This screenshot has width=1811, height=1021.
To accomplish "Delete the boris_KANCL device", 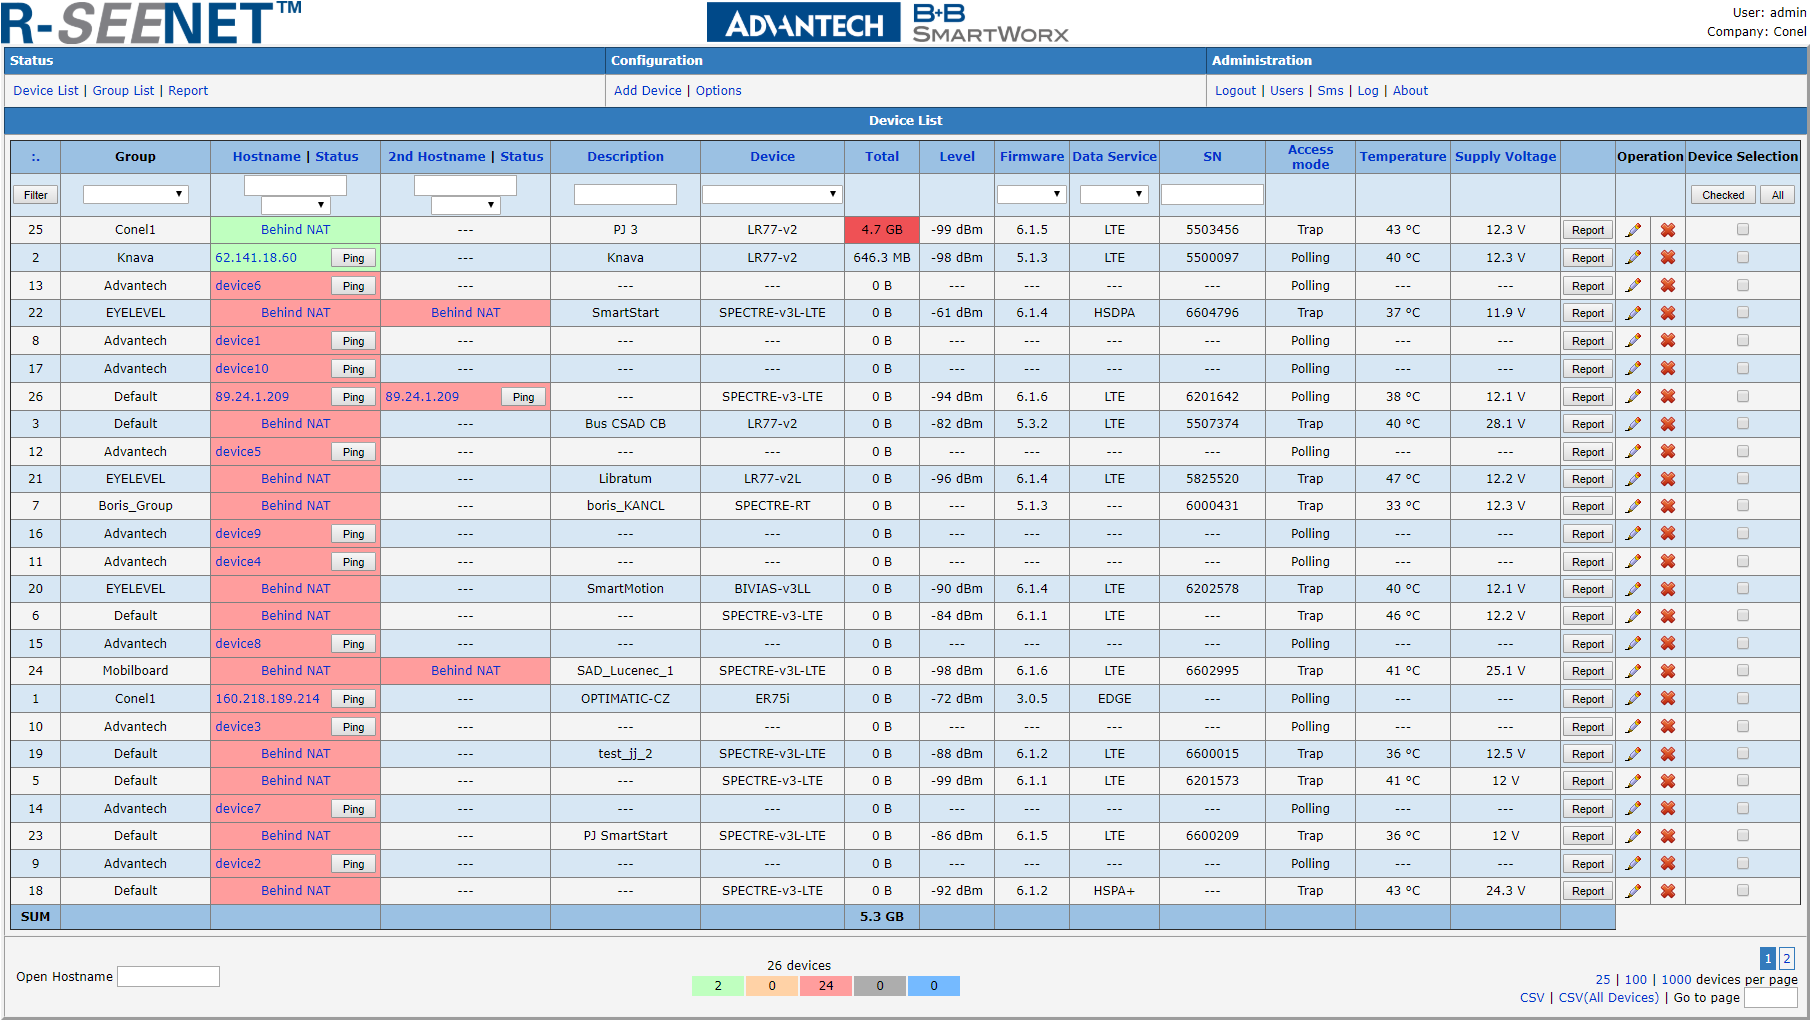I will (1668, 506).
